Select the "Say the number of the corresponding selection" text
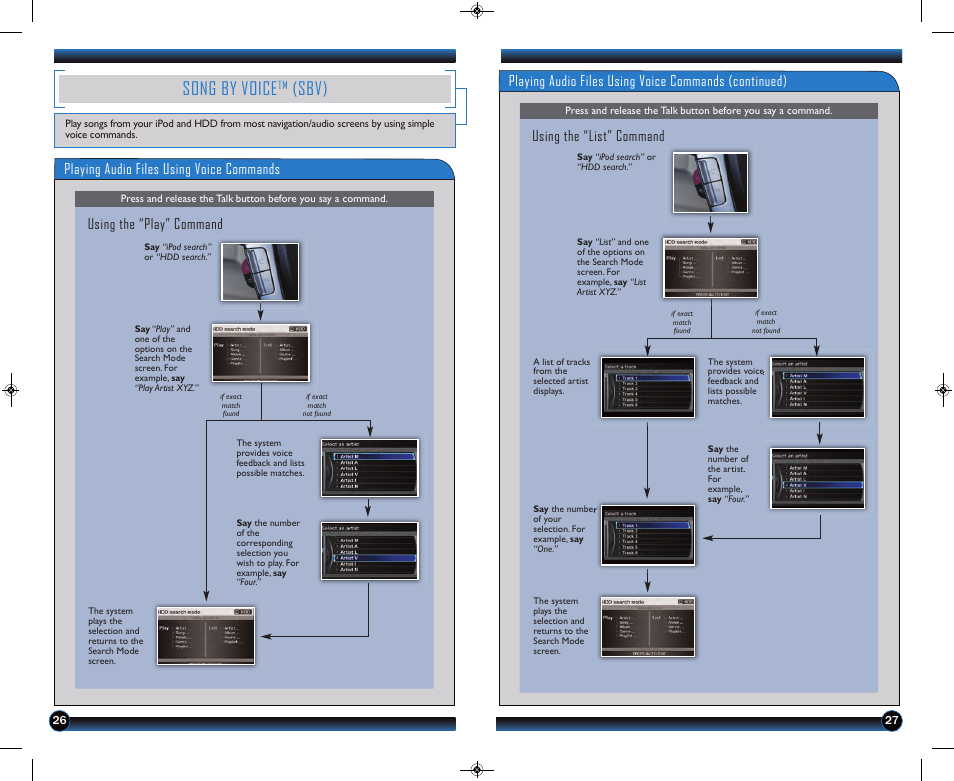This screenshot has height=781, width=954. [268, 552]
